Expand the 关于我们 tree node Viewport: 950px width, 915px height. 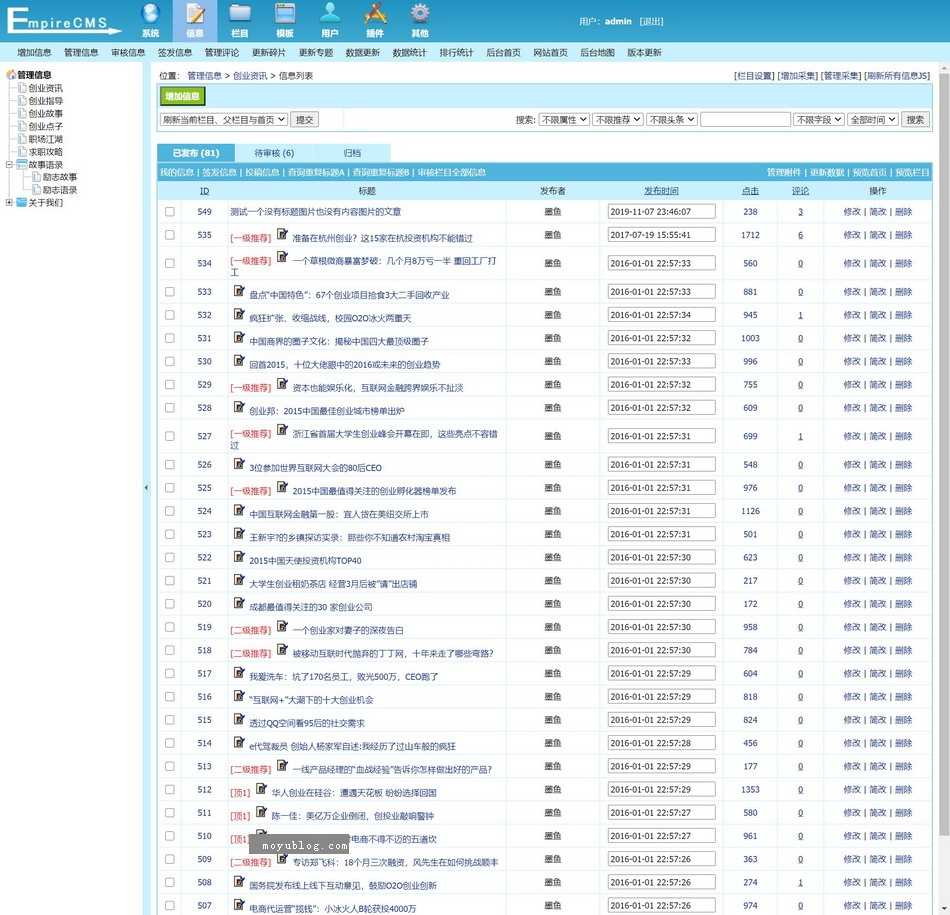coord(9,202)
